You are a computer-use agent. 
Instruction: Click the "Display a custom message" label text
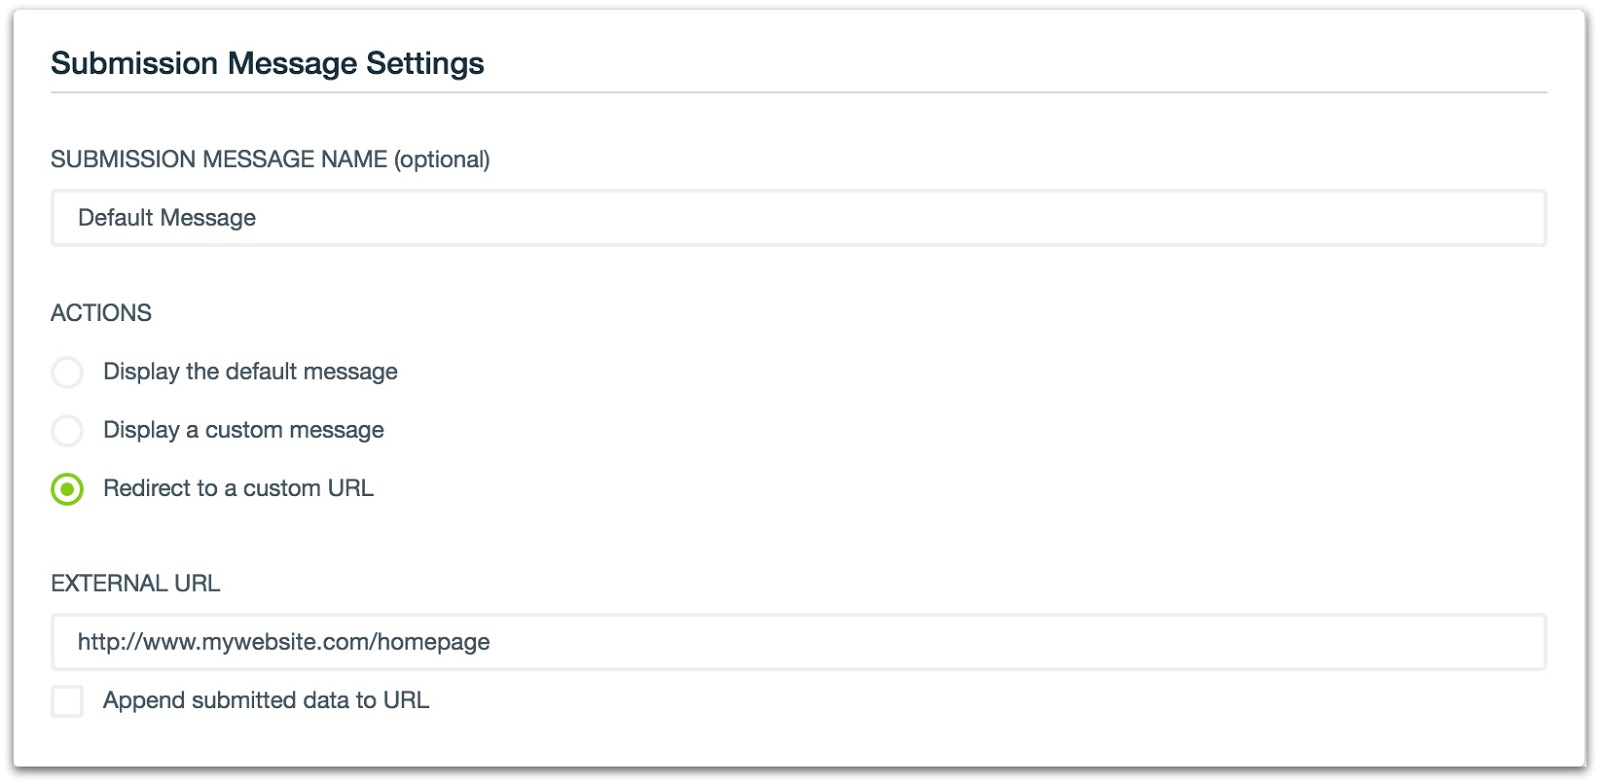click(243, 430)
